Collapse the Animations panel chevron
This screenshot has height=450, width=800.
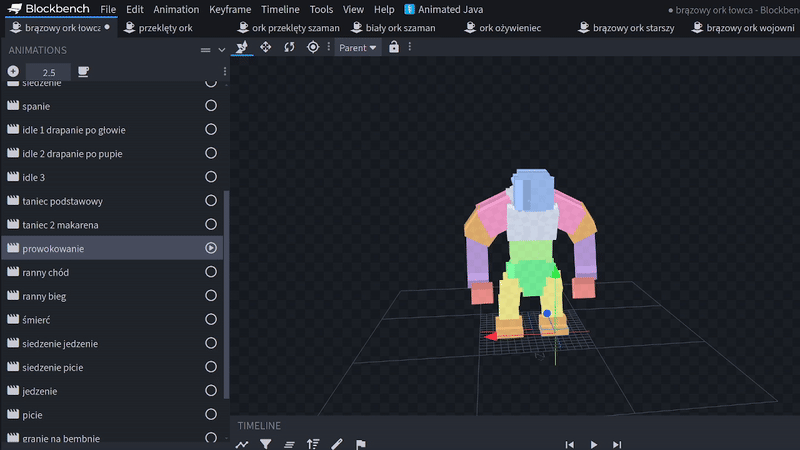[x=222, y=50]
